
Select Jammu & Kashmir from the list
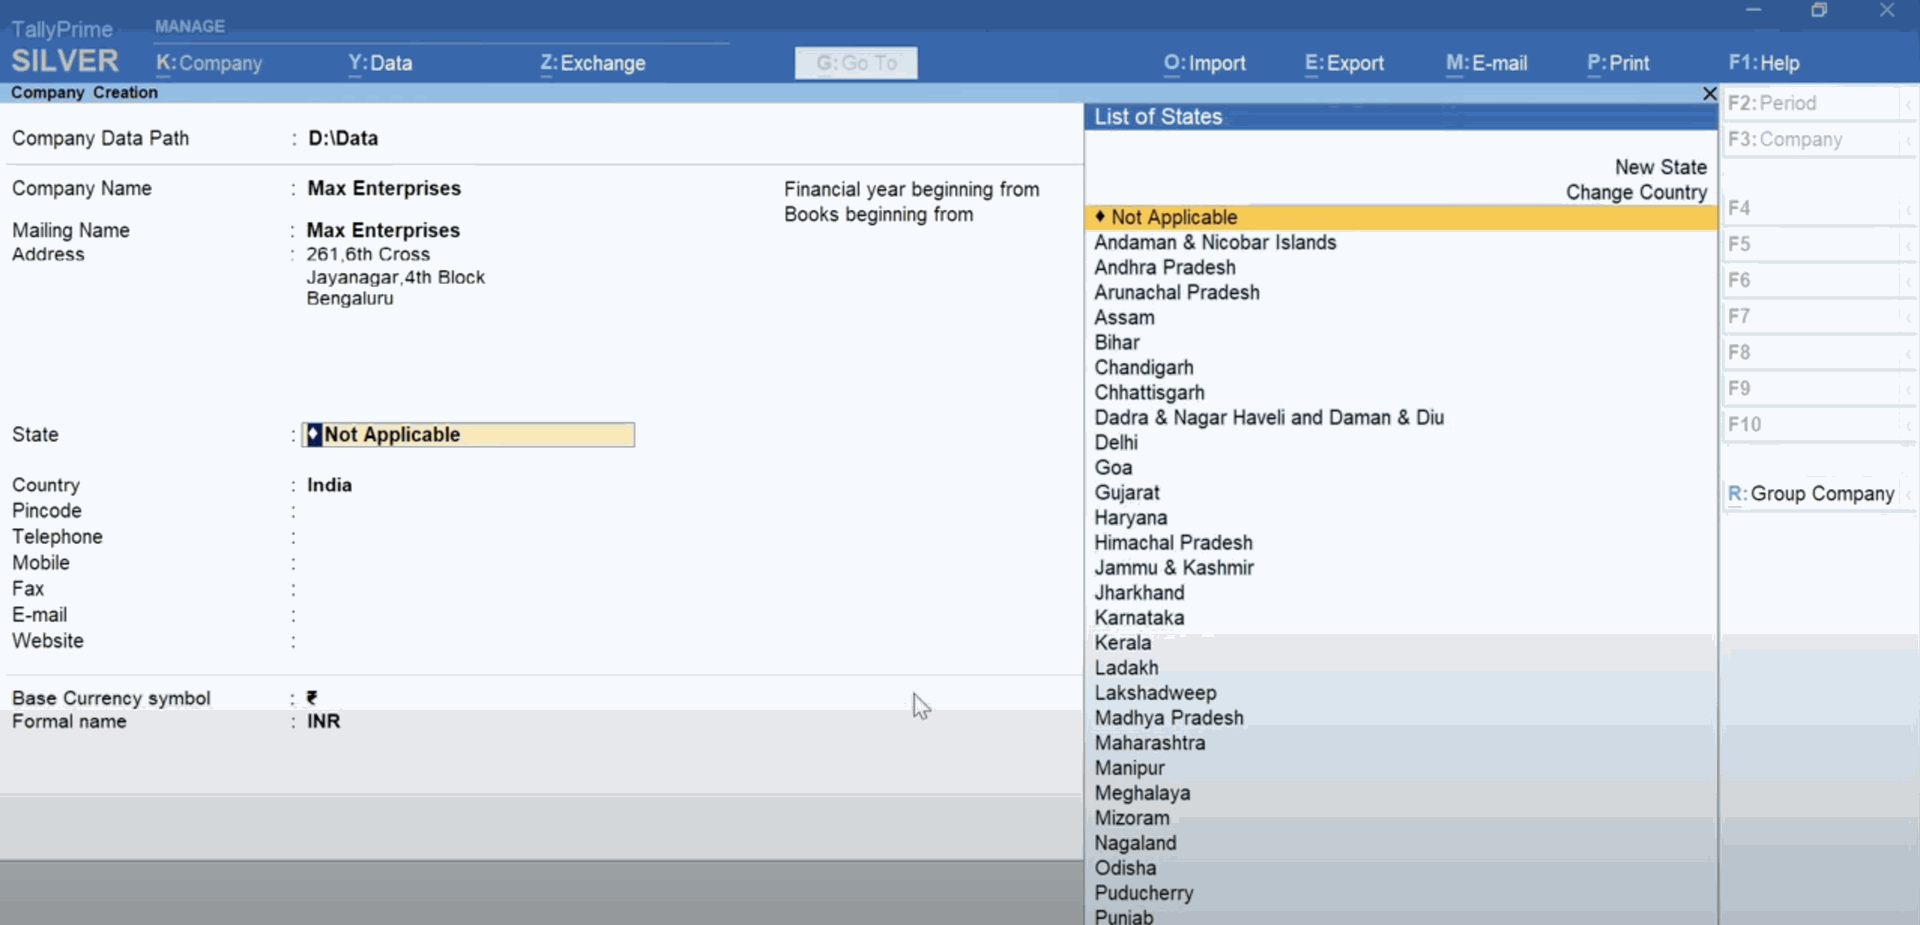click(x=1174, y=567)
